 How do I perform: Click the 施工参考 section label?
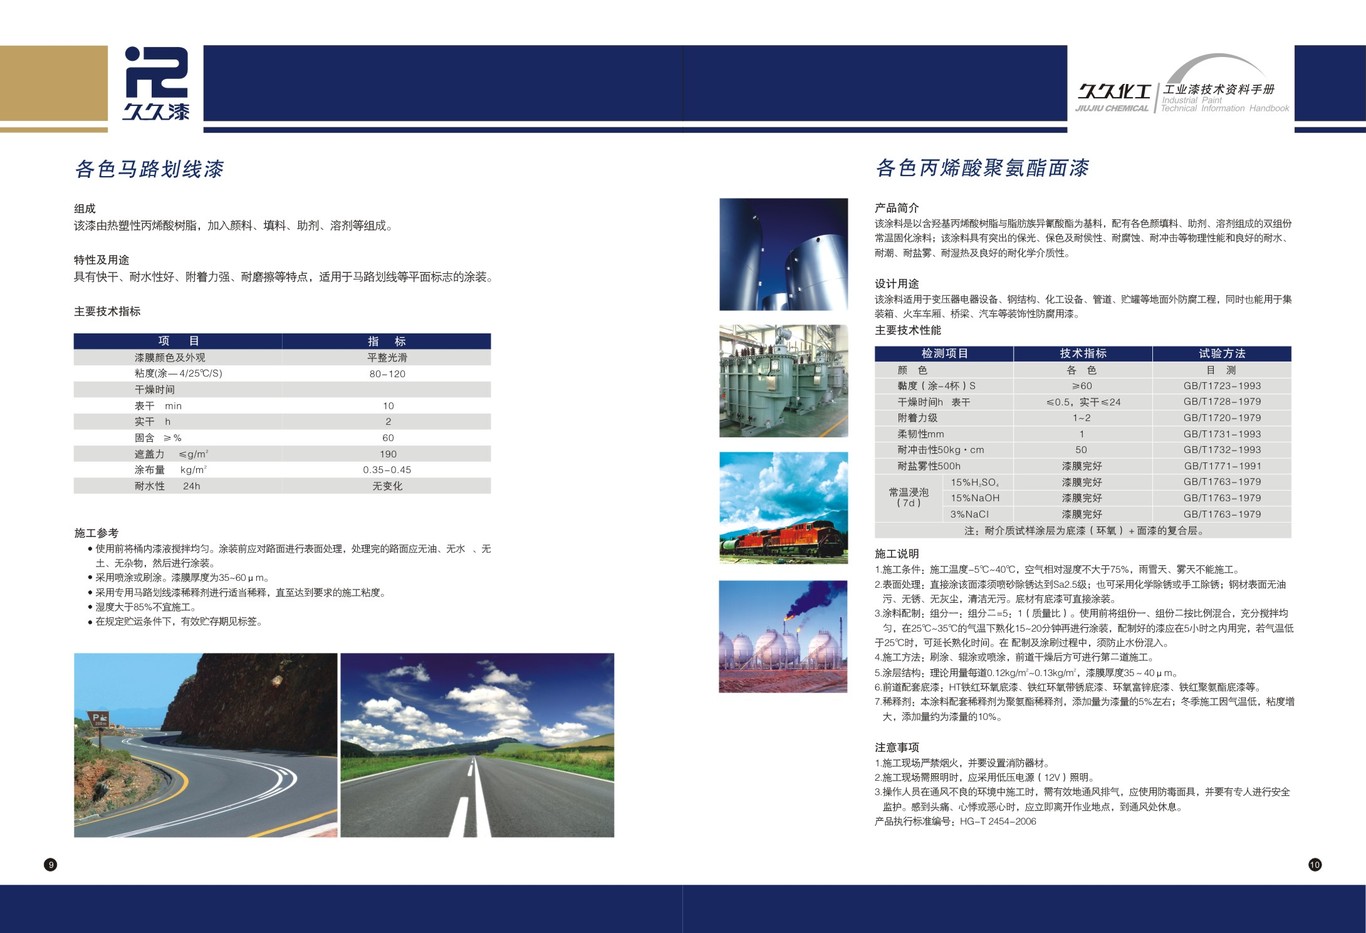(96, 533)
